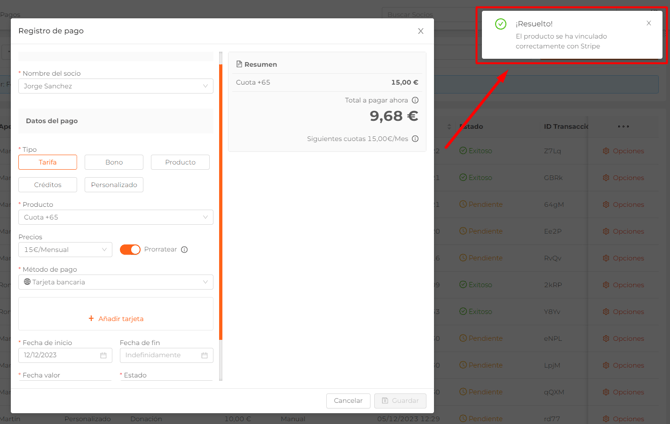Expand the Nombre del socio dropdown
The image size is (670, 424).
115,86
